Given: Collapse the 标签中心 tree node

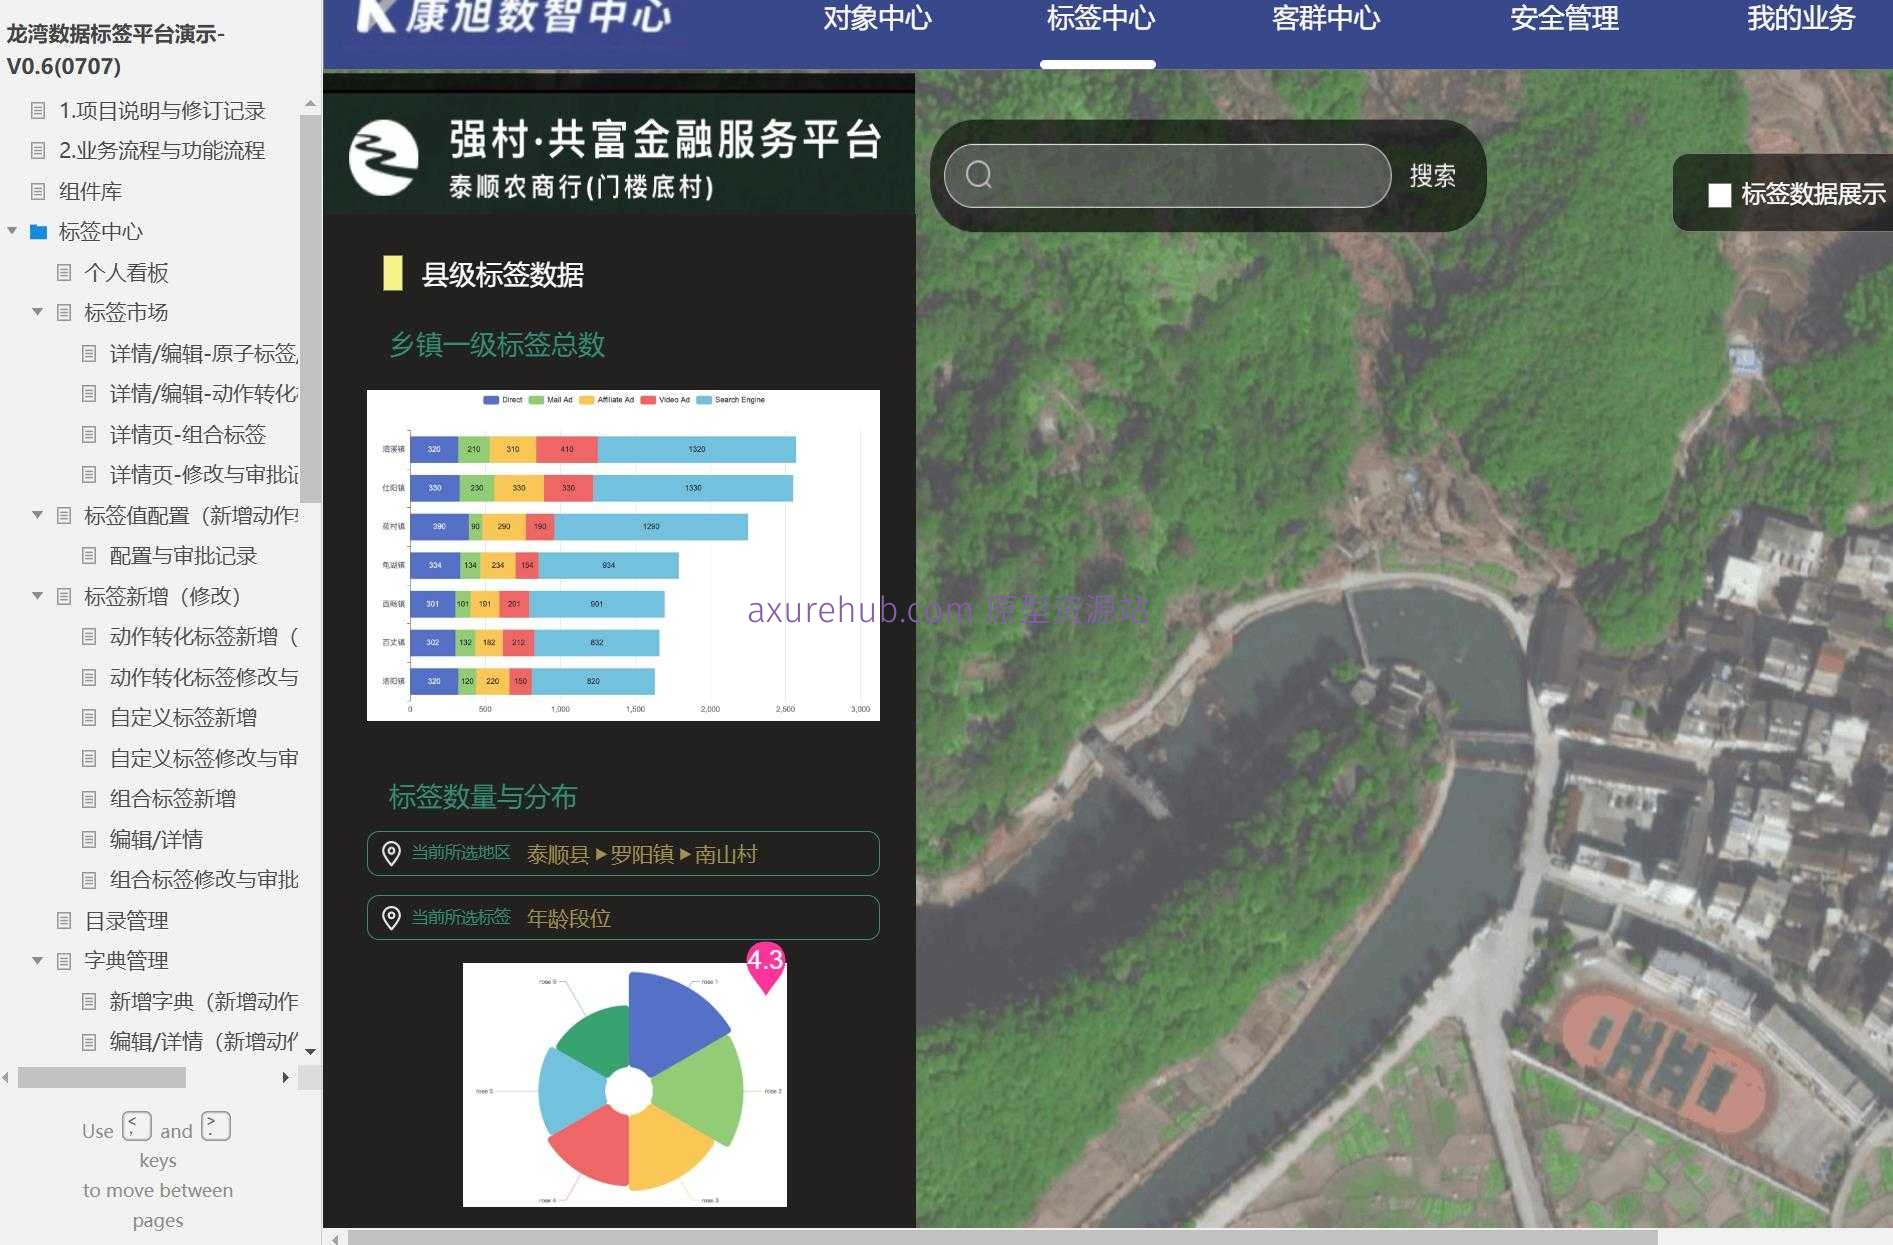Looking at the screenshot, I should click(x=12, y=232).
